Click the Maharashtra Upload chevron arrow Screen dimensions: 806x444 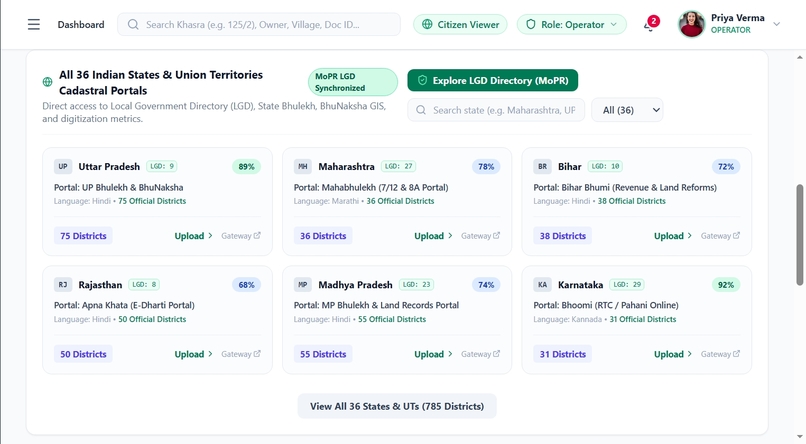point(450,236)
